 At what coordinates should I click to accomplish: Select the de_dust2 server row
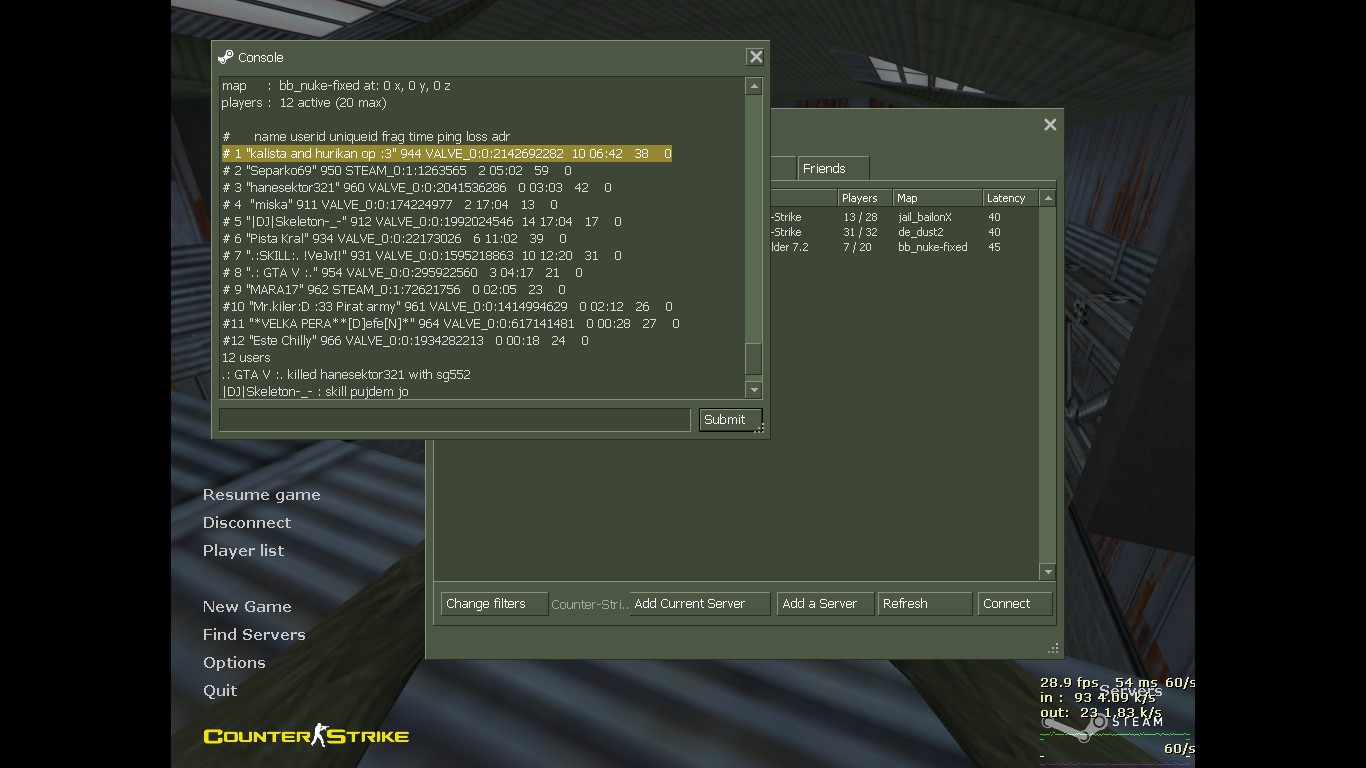click(905, 232)
